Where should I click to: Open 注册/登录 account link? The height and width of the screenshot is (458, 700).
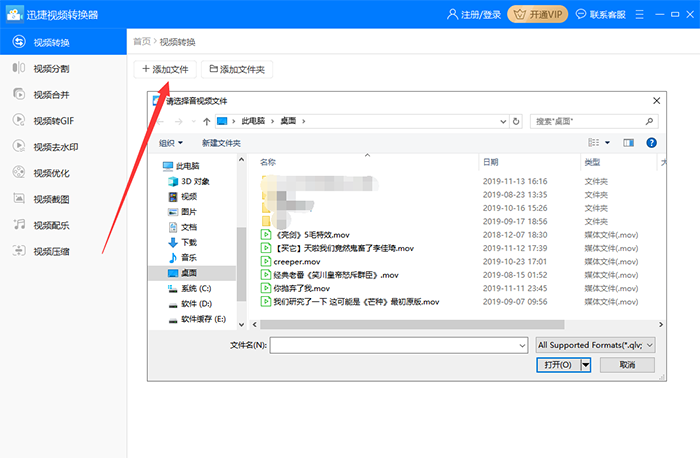tap(474, 15)
